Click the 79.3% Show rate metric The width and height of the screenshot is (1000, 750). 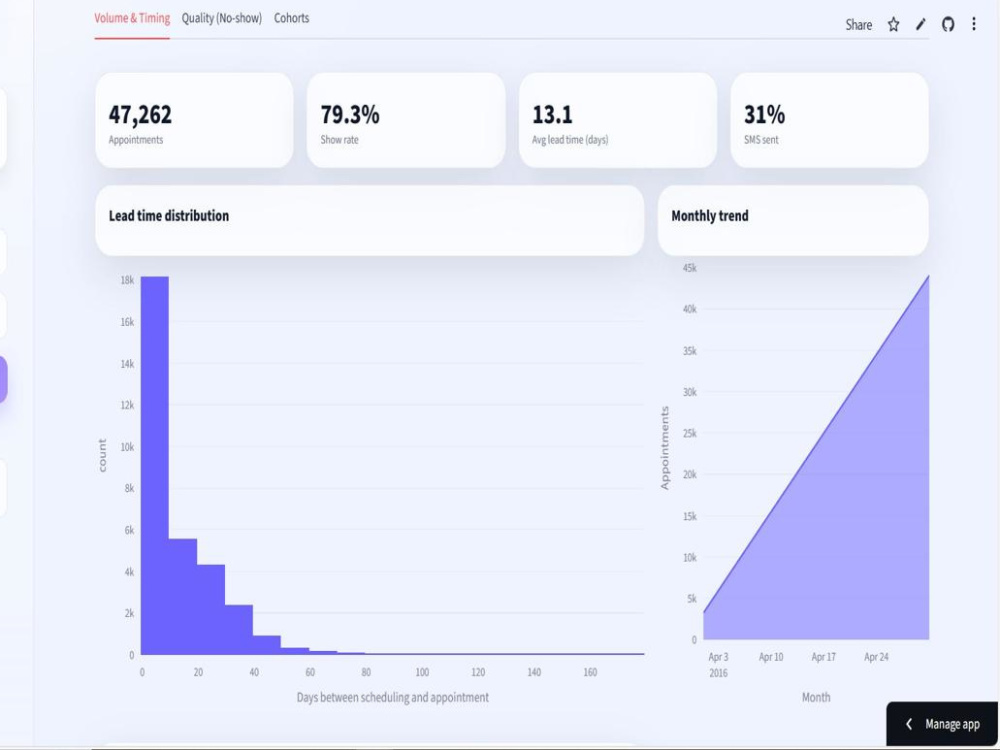(406, 121)
